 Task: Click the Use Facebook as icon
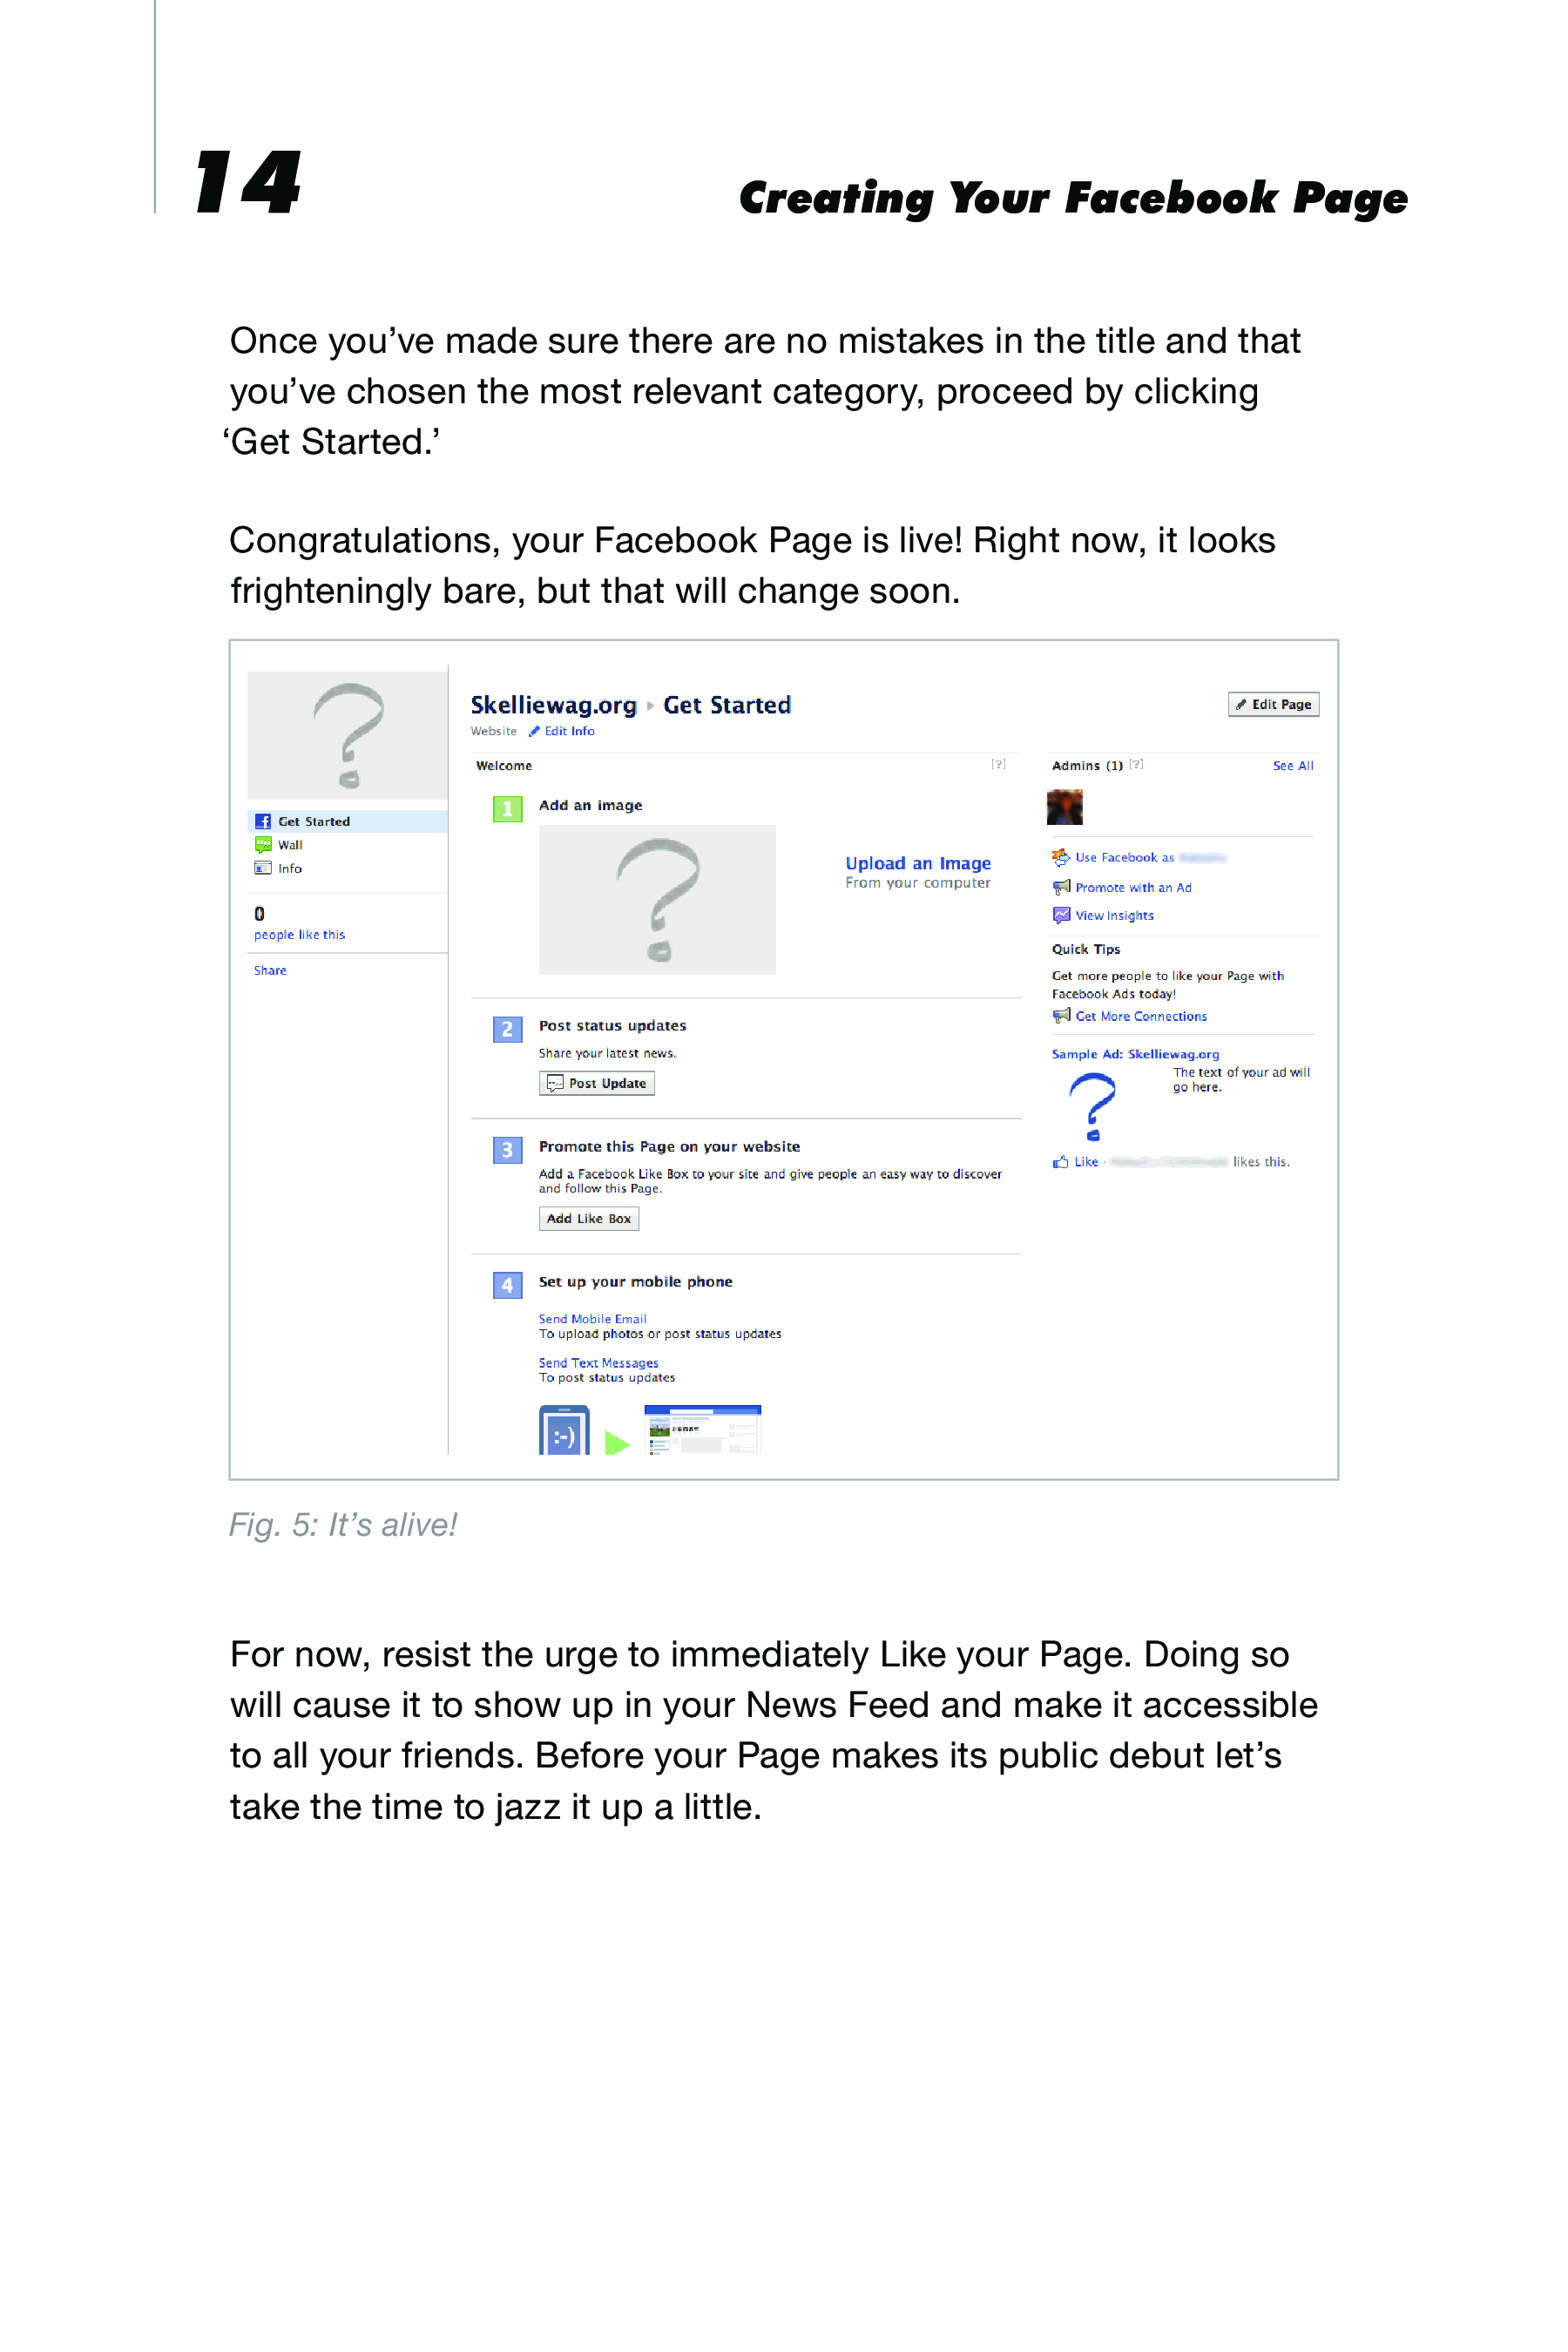(1060, 857)
